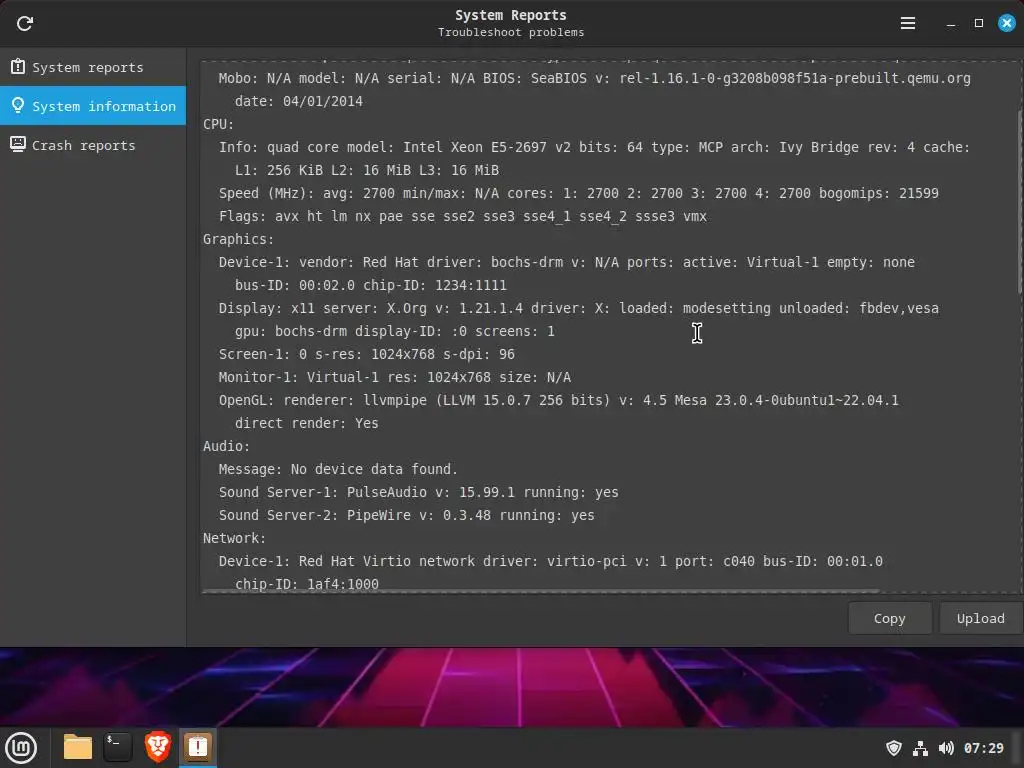
Task: Click the 'gpu: bochs-drm display-ID' line
Action: tap(394, 331)
